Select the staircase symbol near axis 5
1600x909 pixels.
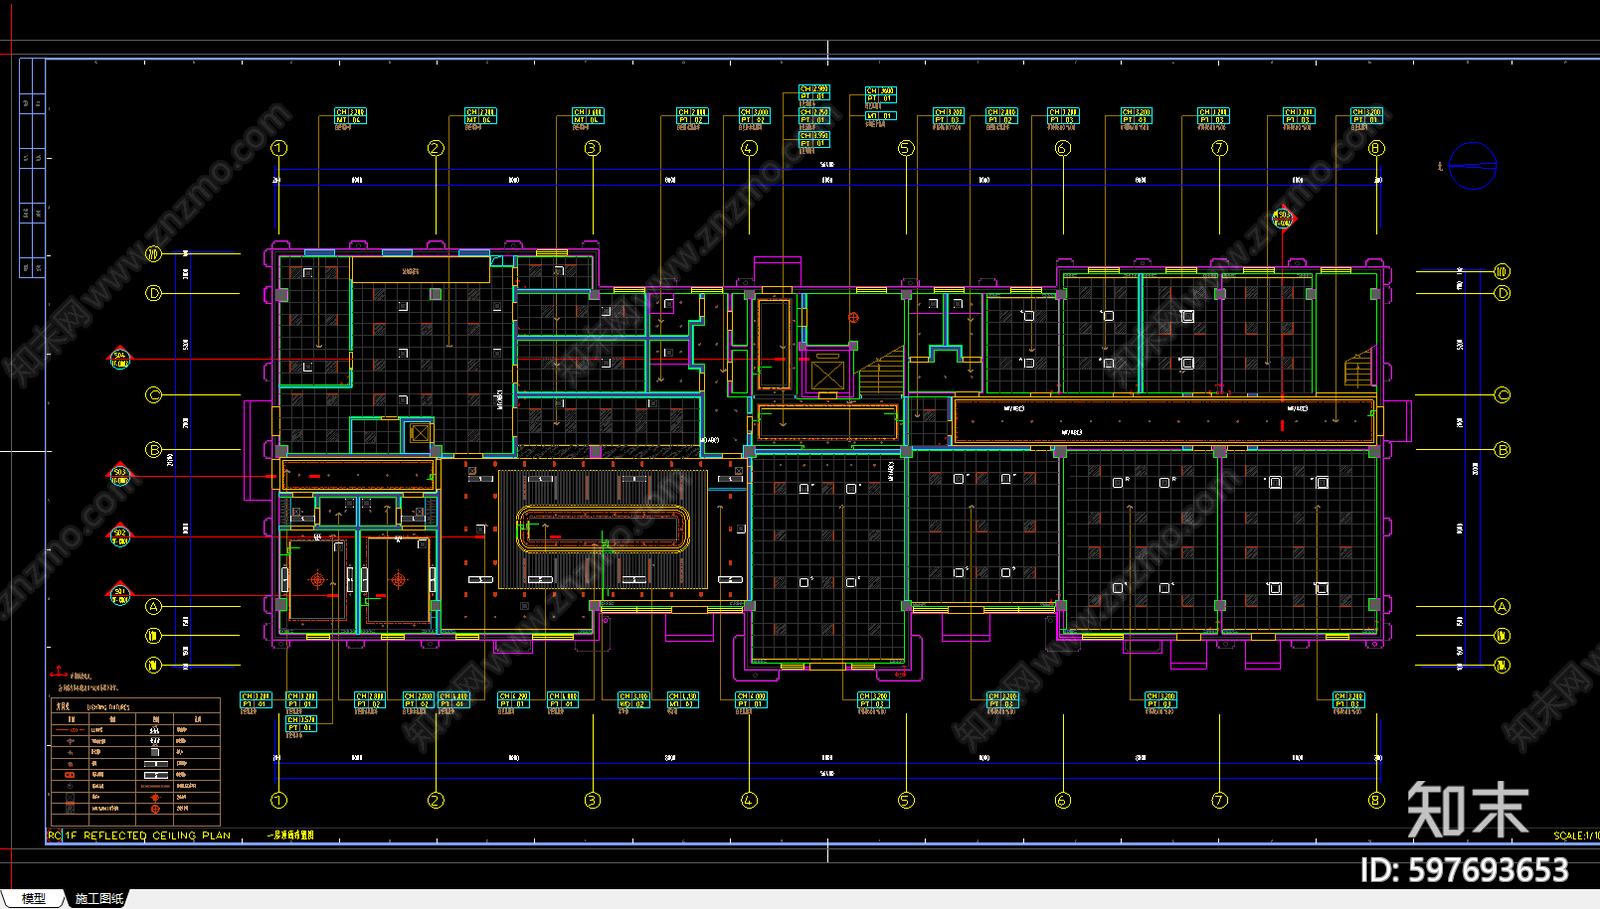tap(882, 371)
